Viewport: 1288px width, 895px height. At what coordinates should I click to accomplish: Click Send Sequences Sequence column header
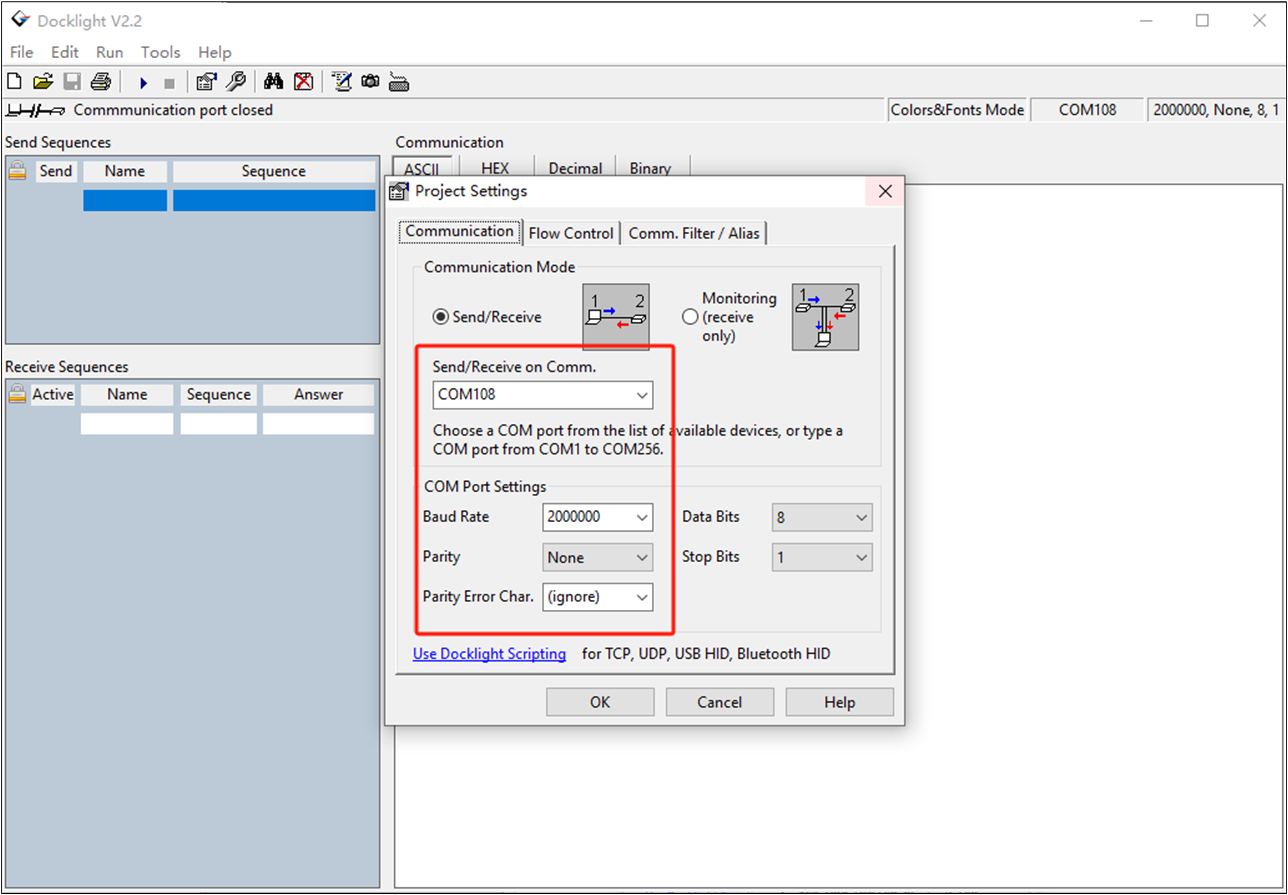[x=274, y=171]
